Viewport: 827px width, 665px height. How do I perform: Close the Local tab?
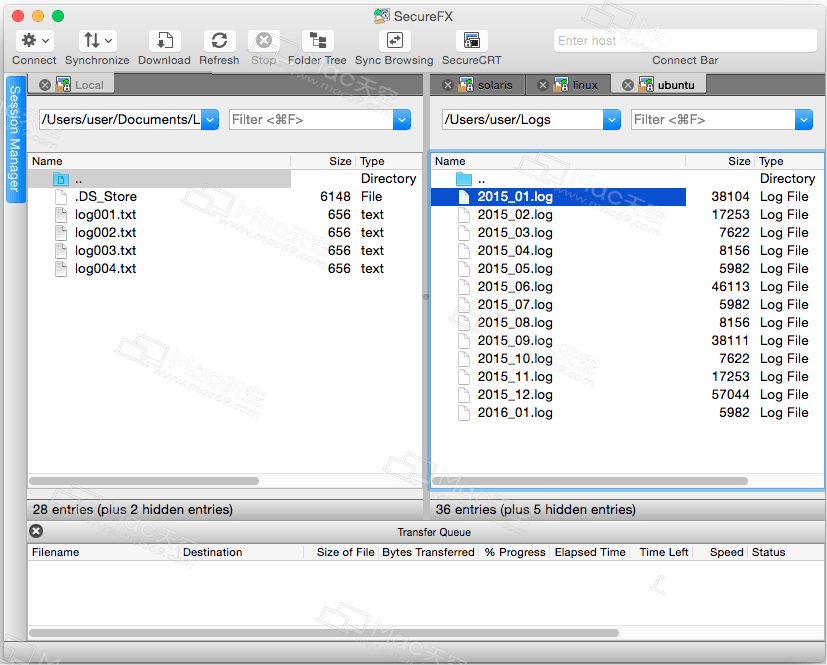tap(45, 85)
